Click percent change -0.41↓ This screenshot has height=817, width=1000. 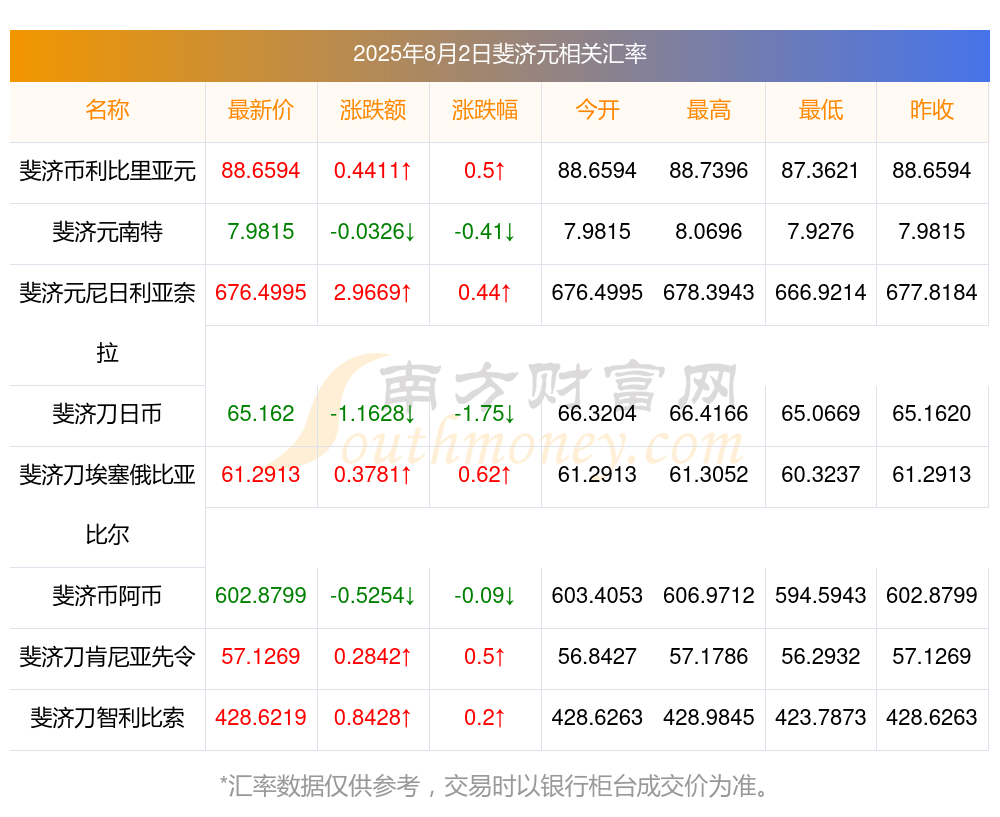click(485, 232)
